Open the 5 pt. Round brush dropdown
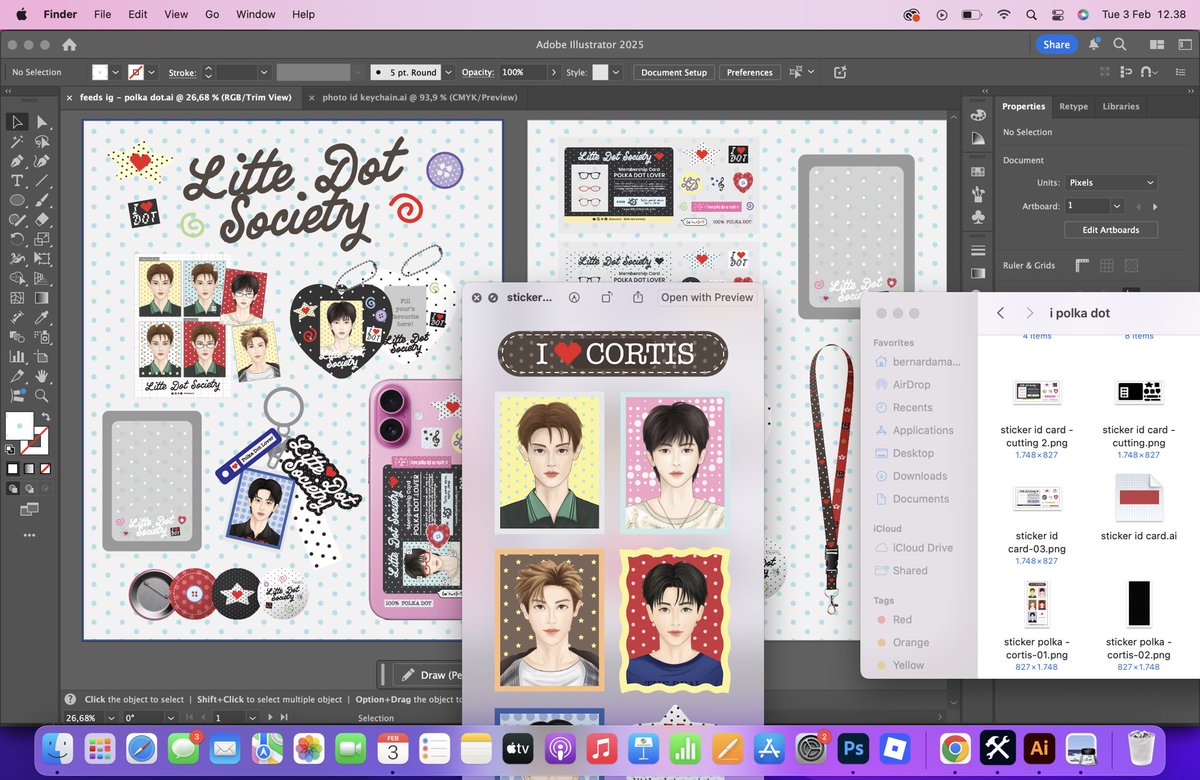Screen dimensions: 1200x780 (448, 72)
